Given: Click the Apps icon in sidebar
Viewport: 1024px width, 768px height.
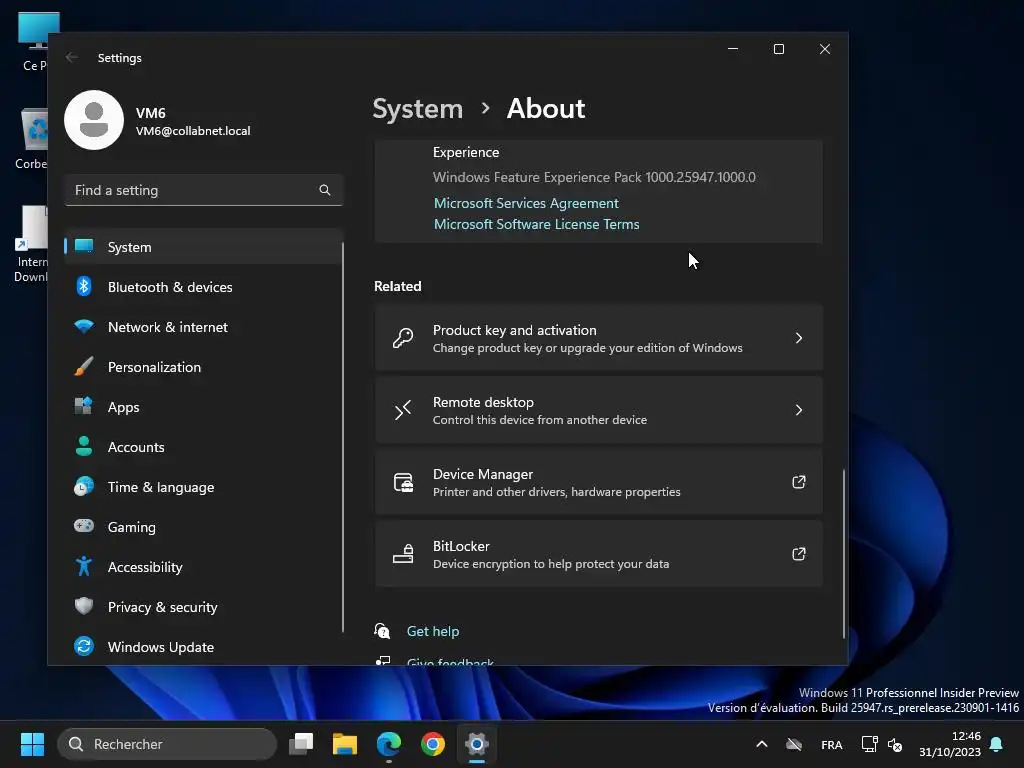Looking at the screenshot, I should tap(84, 406).
